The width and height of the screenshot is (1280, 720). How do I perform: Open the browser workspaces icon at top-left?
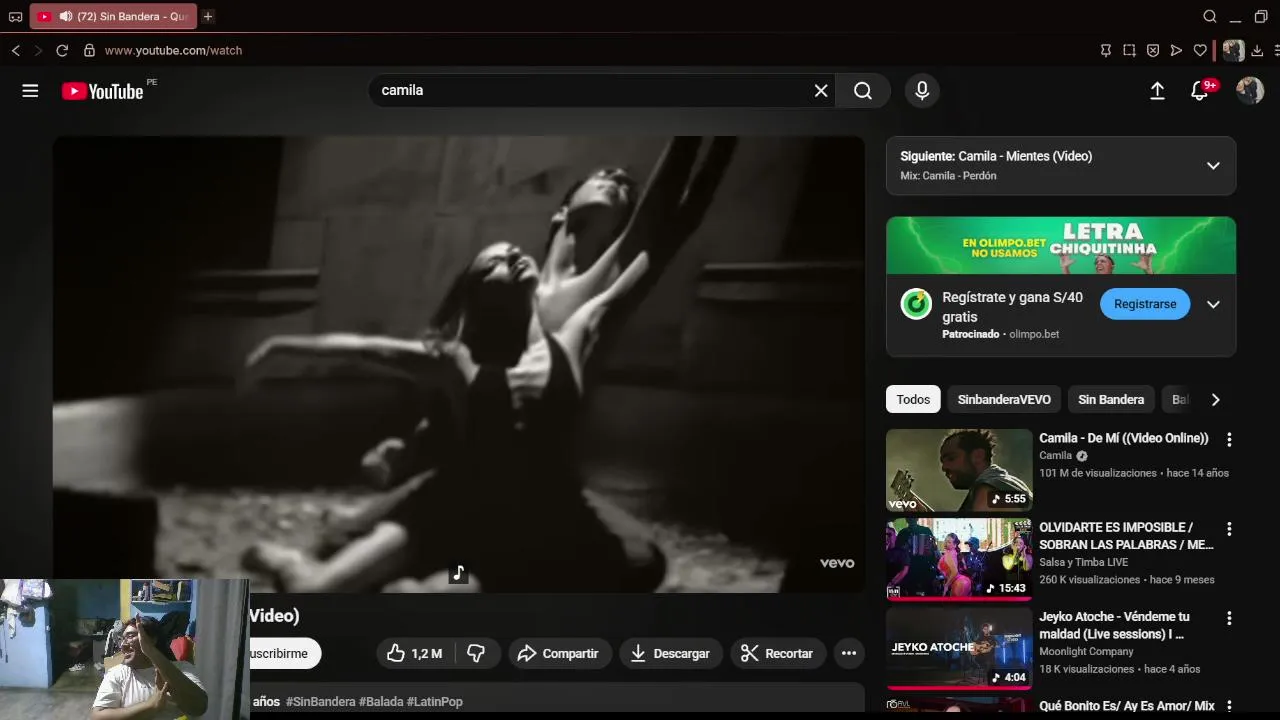click(15, 16)
